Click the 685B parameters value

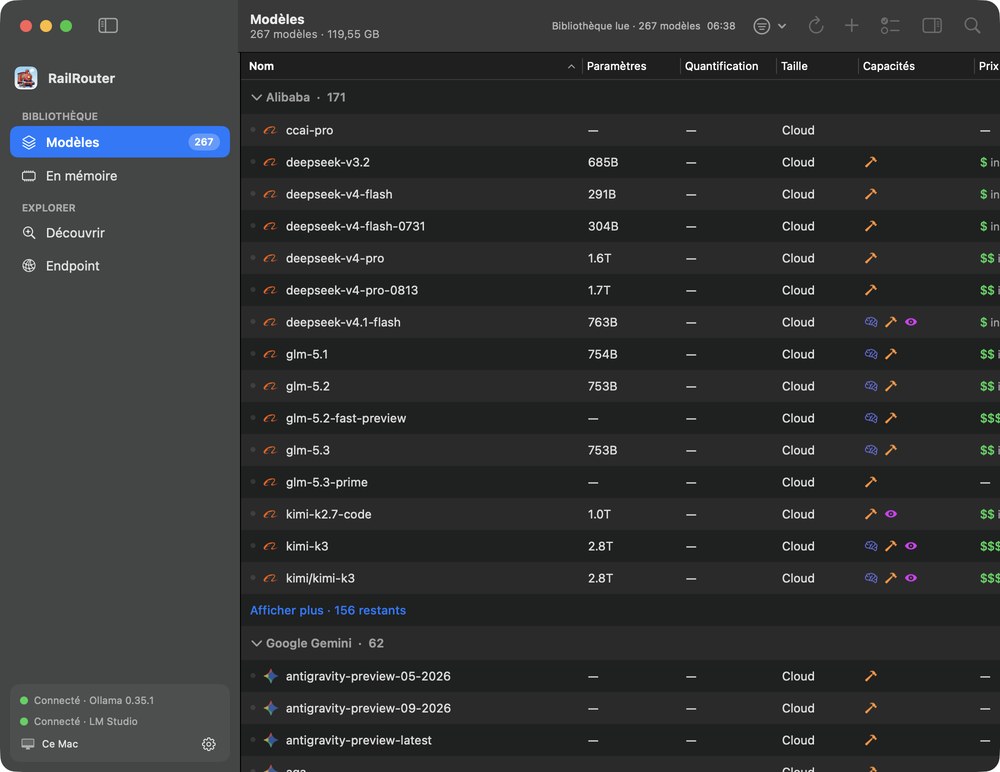click(603, 162)
